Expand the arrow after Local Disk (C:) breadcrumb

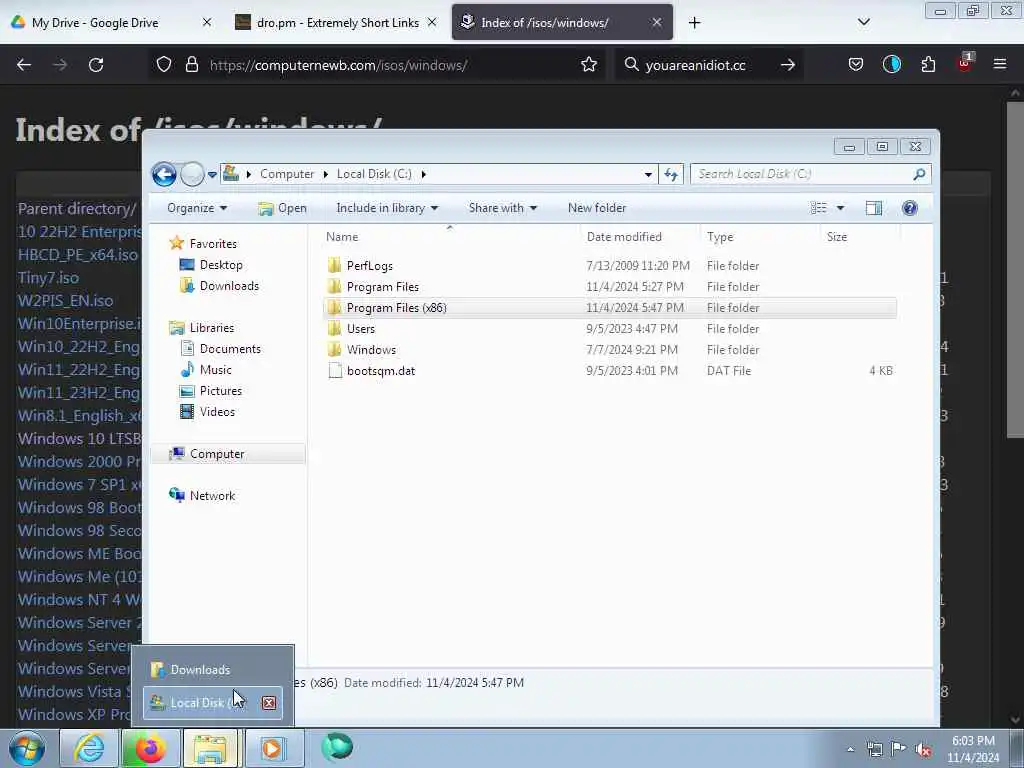pyautogui.click(x=424, y=174)
